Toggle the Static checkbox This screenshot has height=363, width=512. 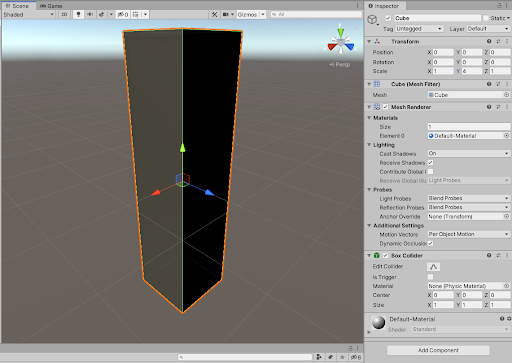(x=486, y=18)
